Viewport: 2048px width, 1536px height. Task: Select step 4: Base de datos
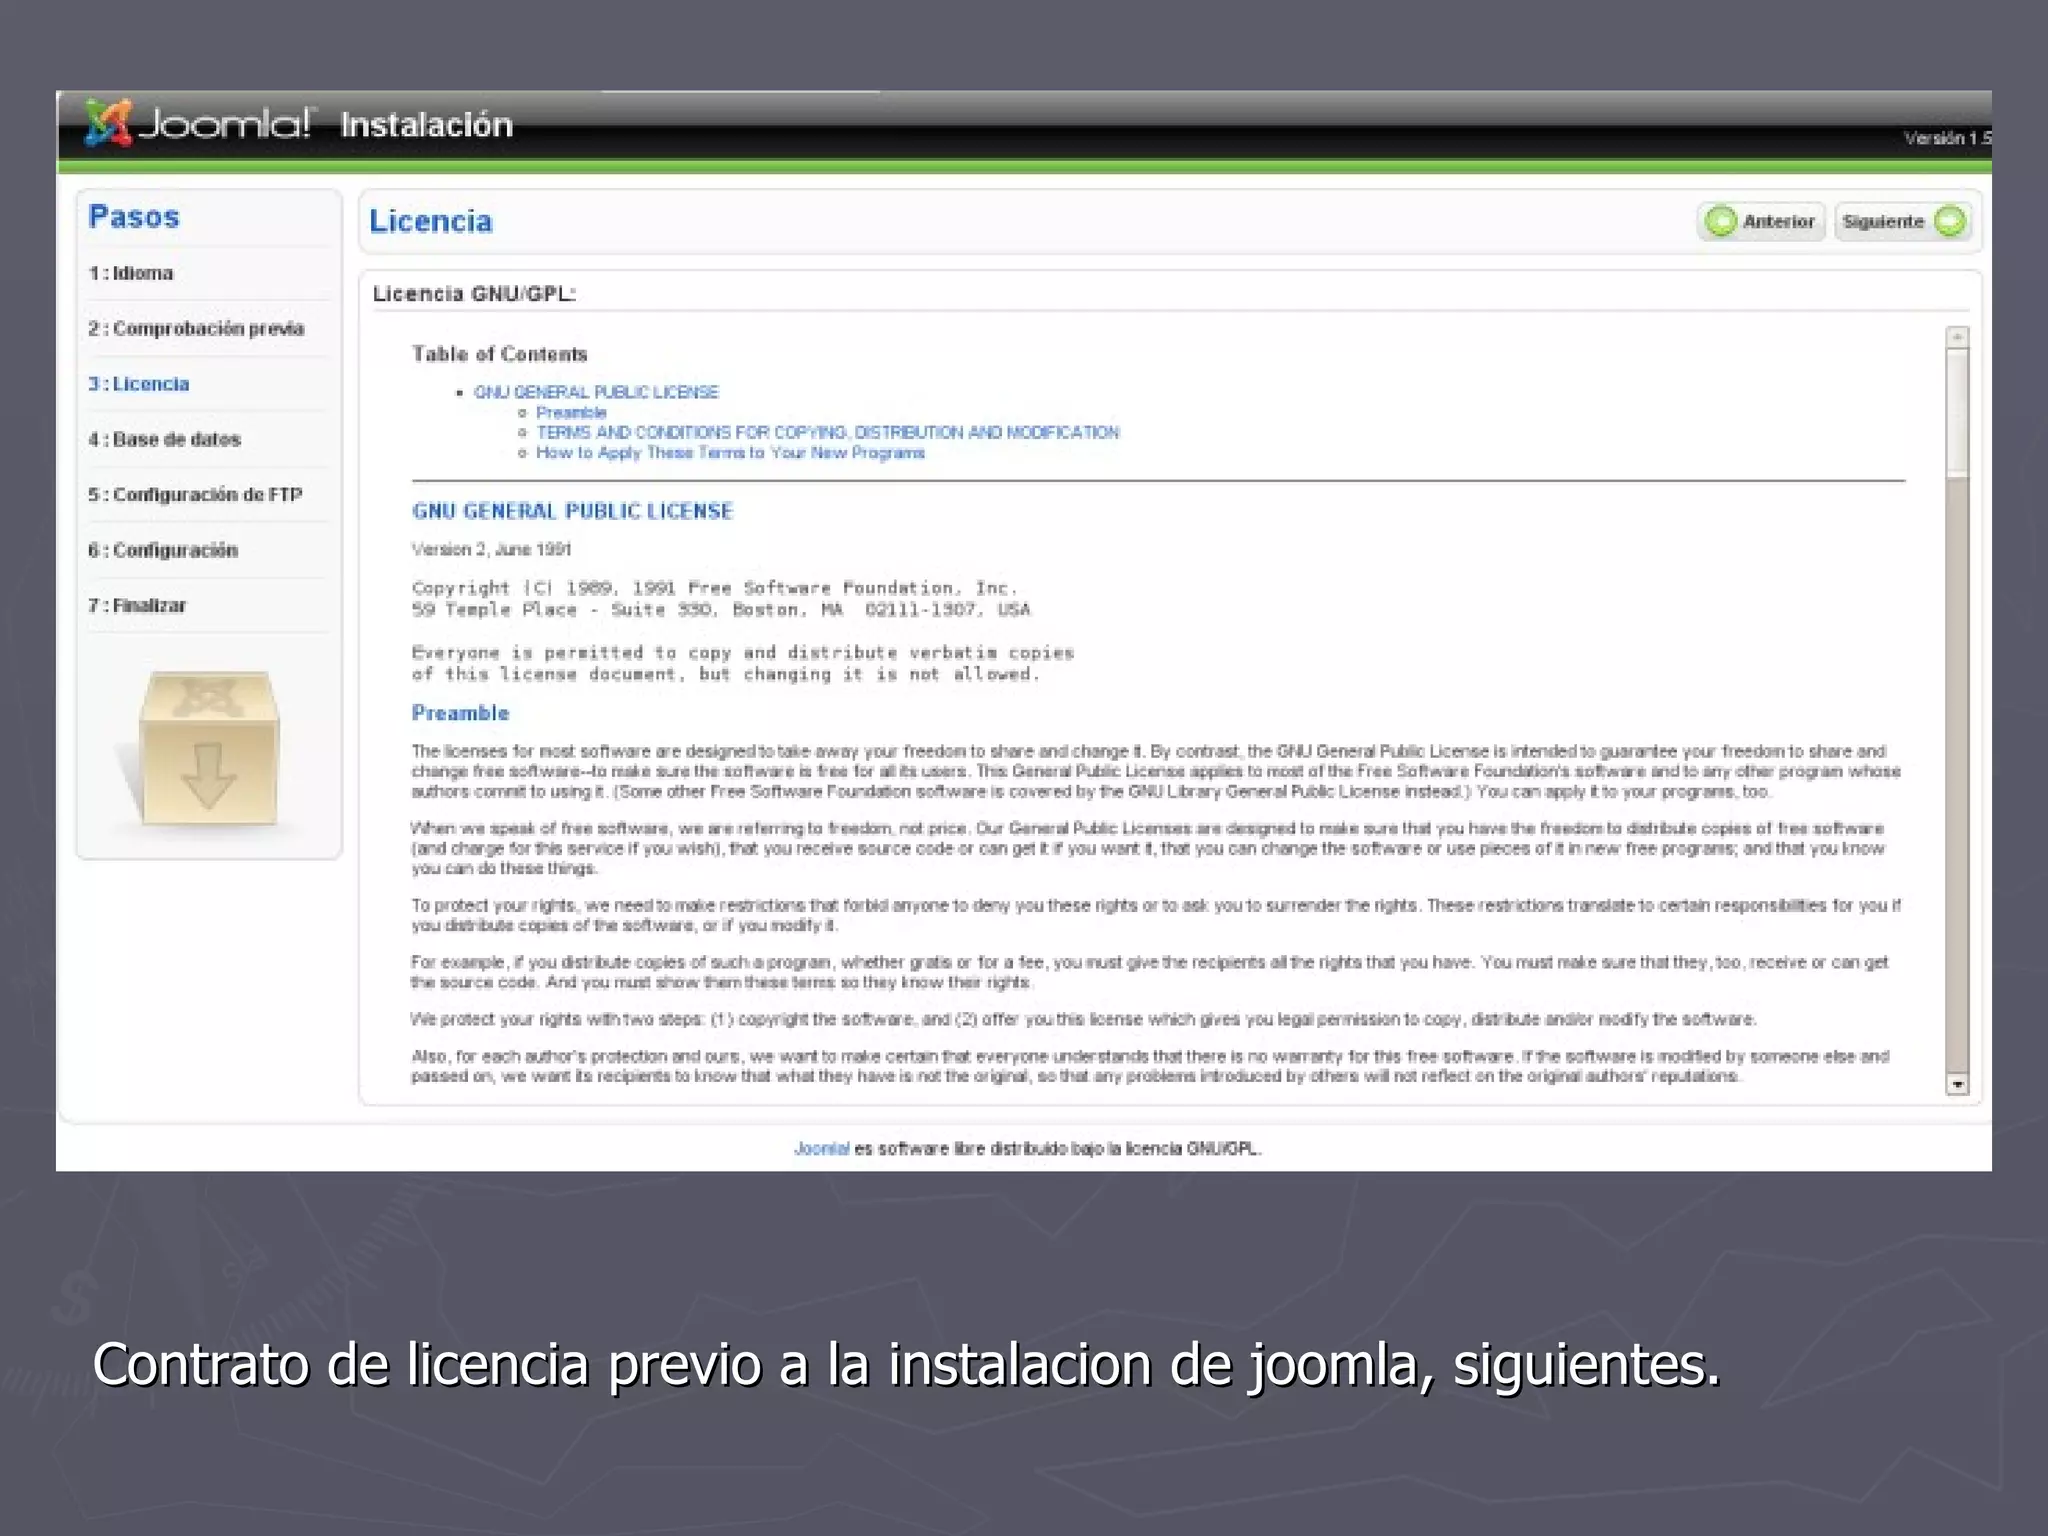click(165, 439)
